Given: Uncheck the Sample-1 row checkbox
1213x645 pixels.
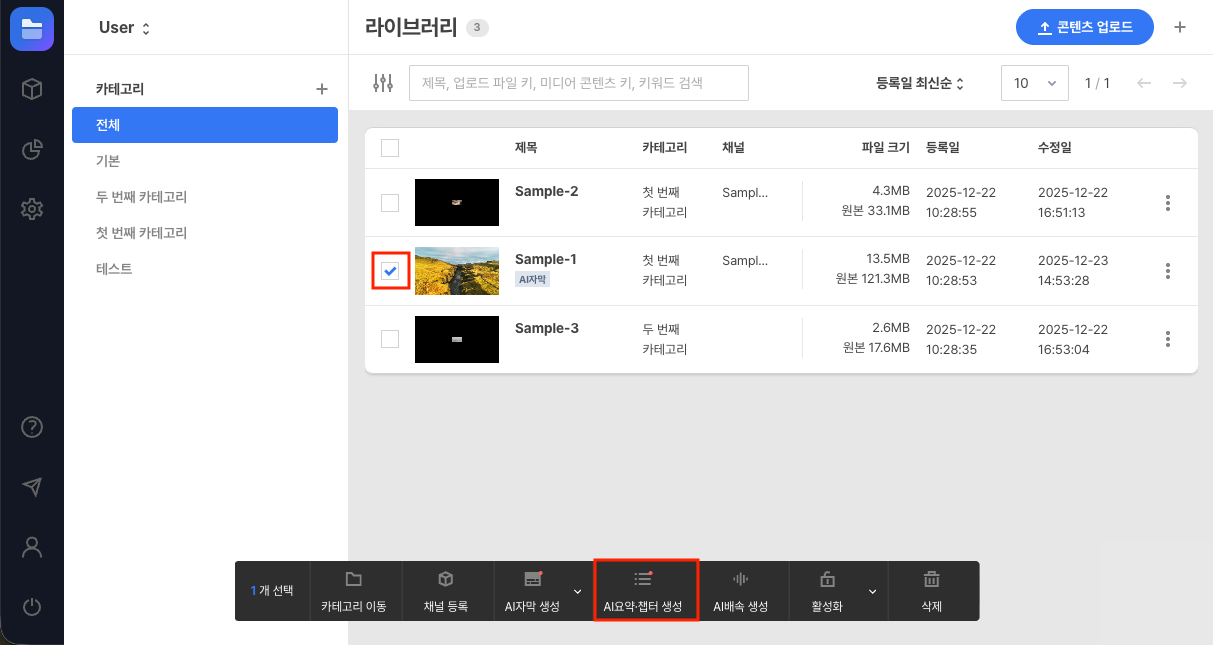Looking at the screenshot, I should [390, 270].
